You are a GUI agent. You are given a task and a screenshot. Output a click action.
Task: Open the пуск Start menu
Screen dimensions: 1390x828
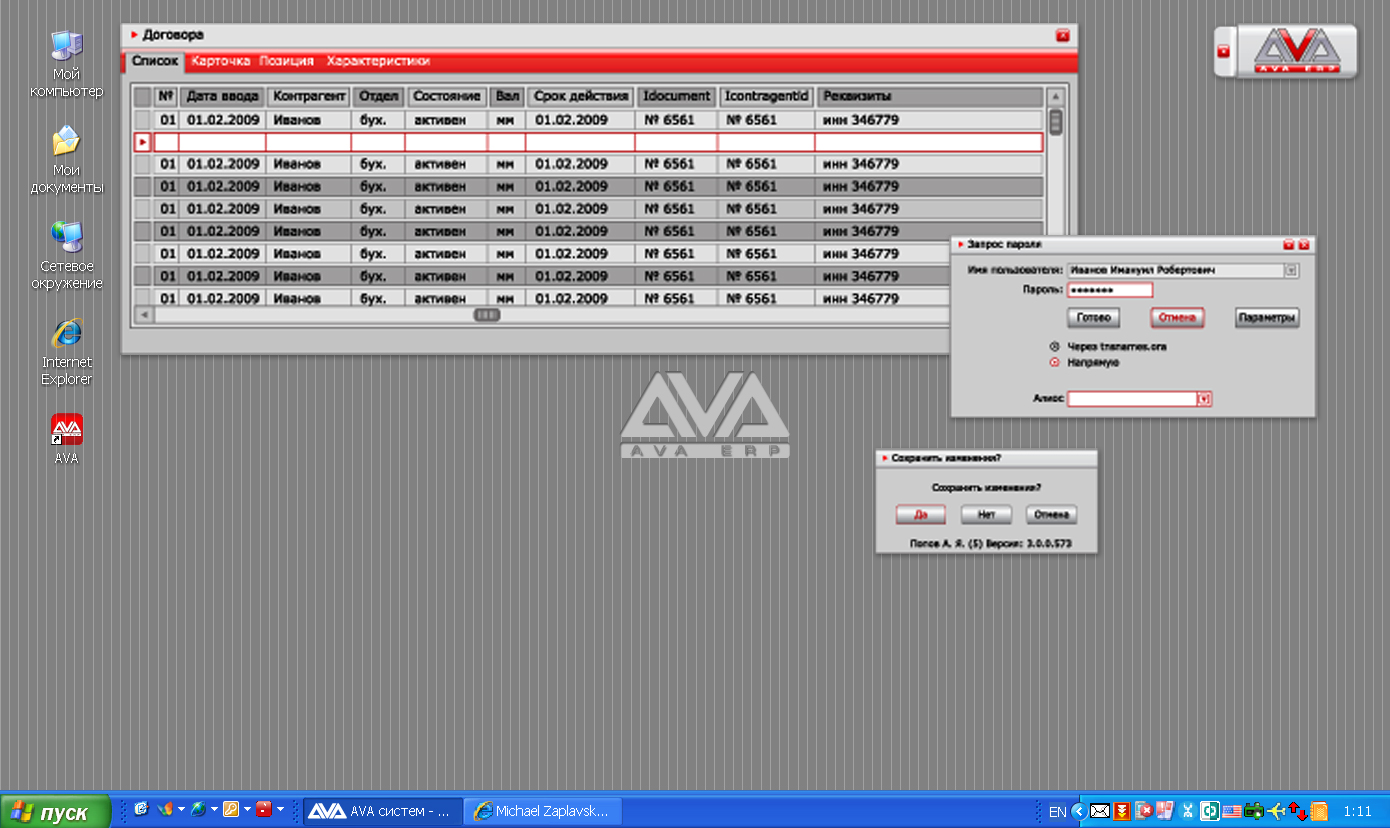[x=57, y=812]
